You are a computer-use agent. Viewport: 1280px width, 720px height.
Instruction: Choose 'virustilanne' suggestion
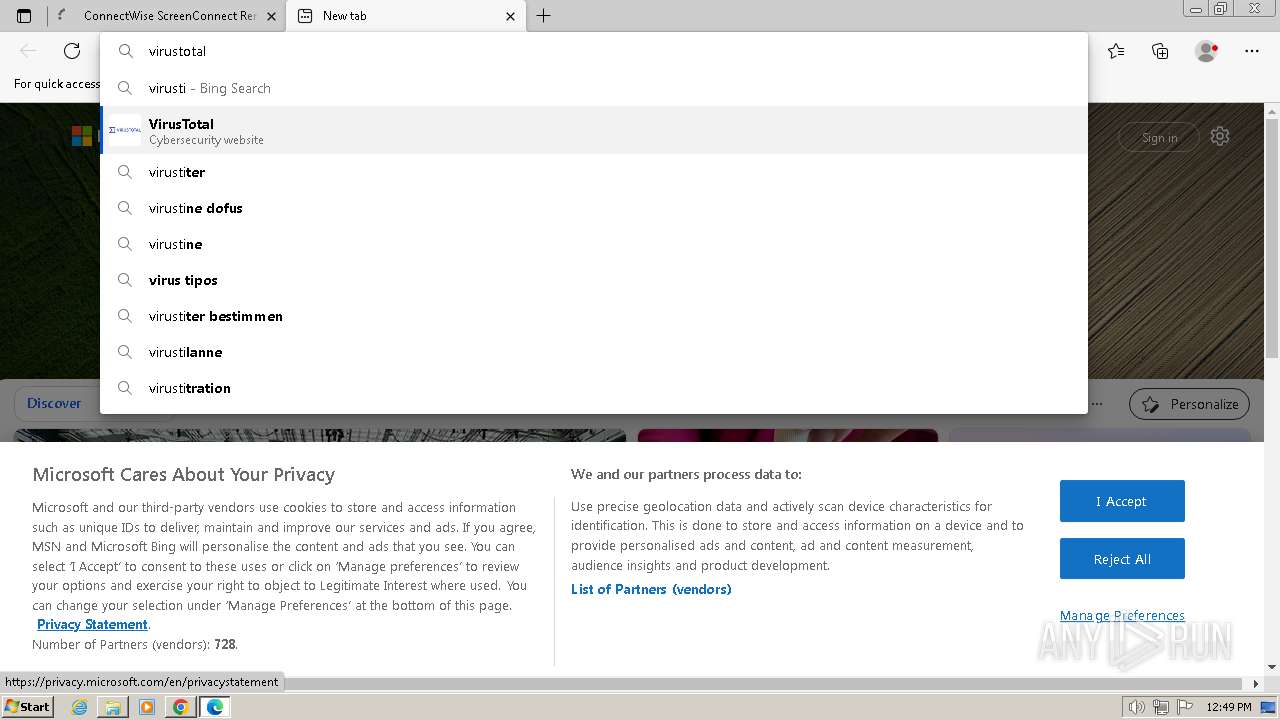click(x=594, y=352)
